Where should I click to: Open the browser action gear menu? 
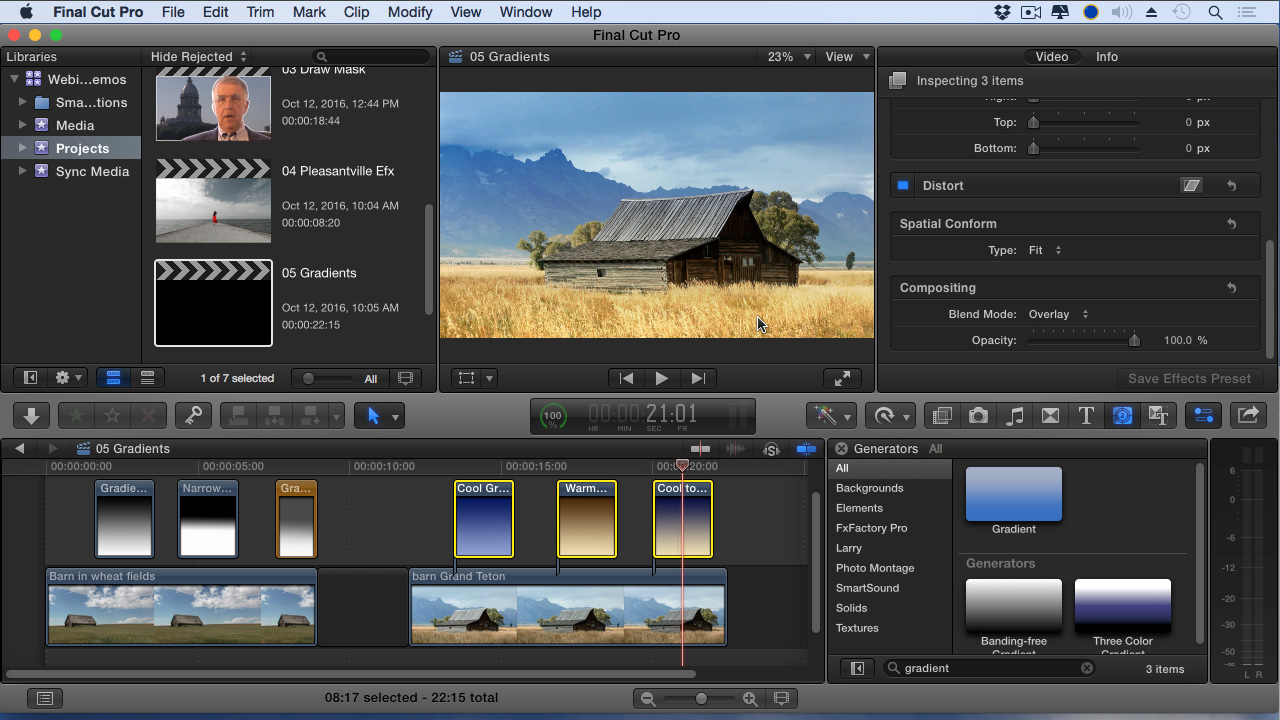pyautogui.click(x=69, y=378)
